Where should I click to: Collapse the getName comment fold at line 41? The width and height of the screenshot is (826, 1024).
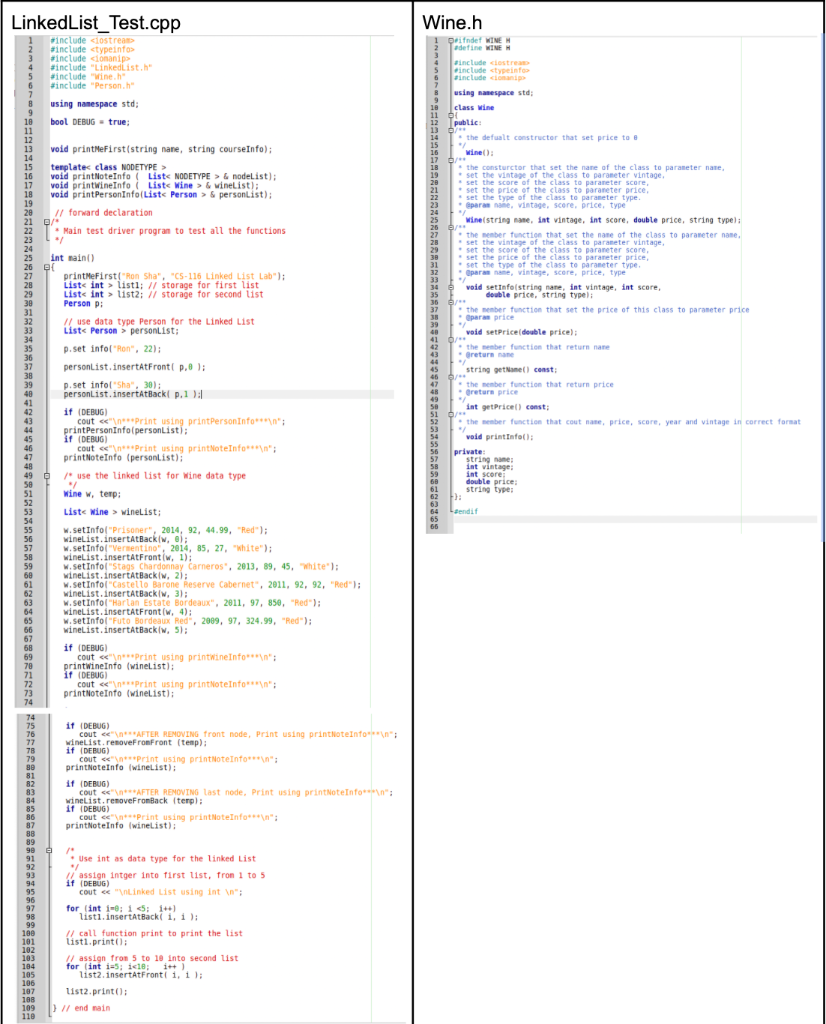coord(450,339)
